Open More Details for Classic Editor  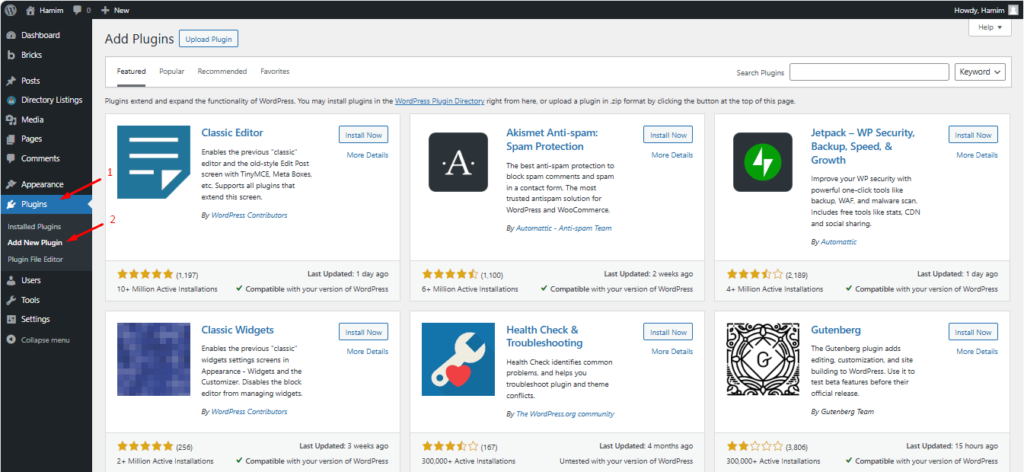[368, 155]
